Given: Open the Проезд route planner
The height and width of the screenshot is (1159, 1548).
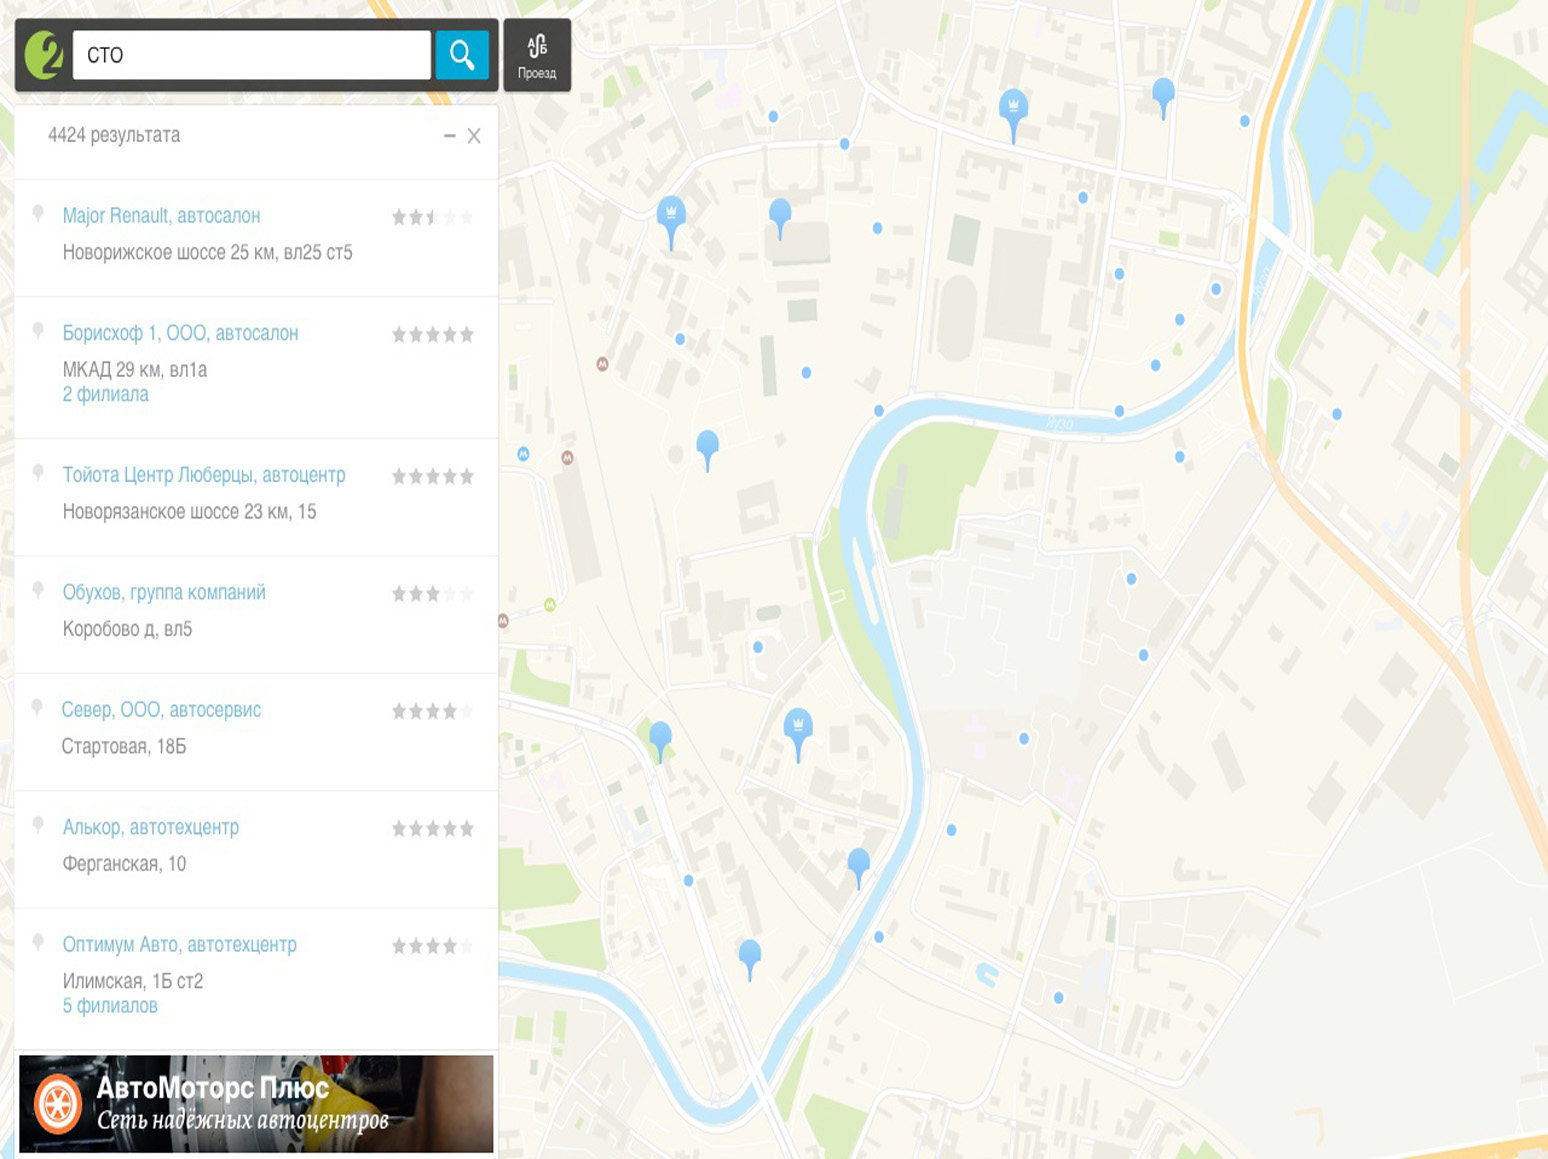Looking at the screenshot, I should 537,56.
